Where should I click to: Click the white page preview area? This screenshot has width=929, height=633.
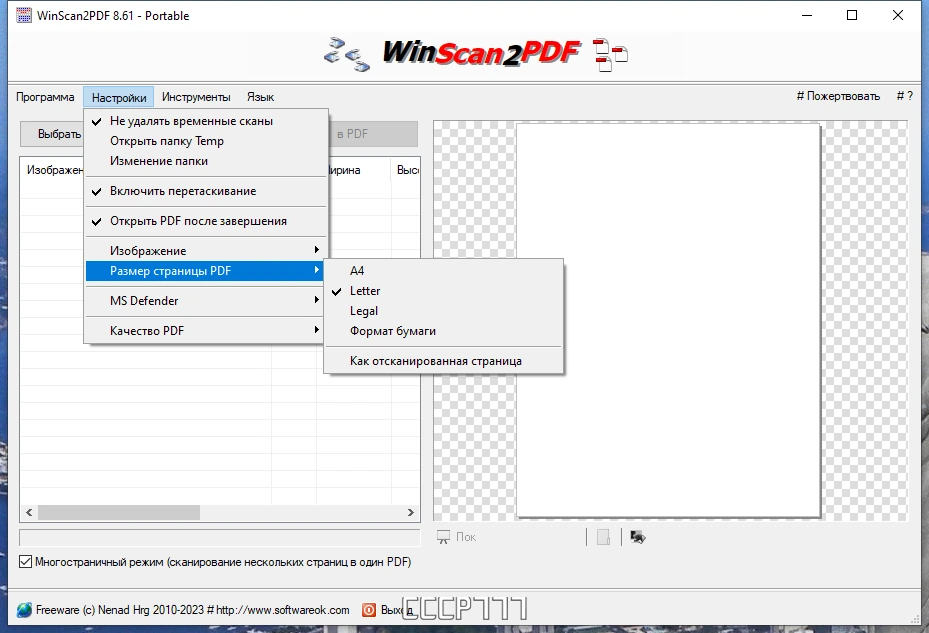point(668,321)
